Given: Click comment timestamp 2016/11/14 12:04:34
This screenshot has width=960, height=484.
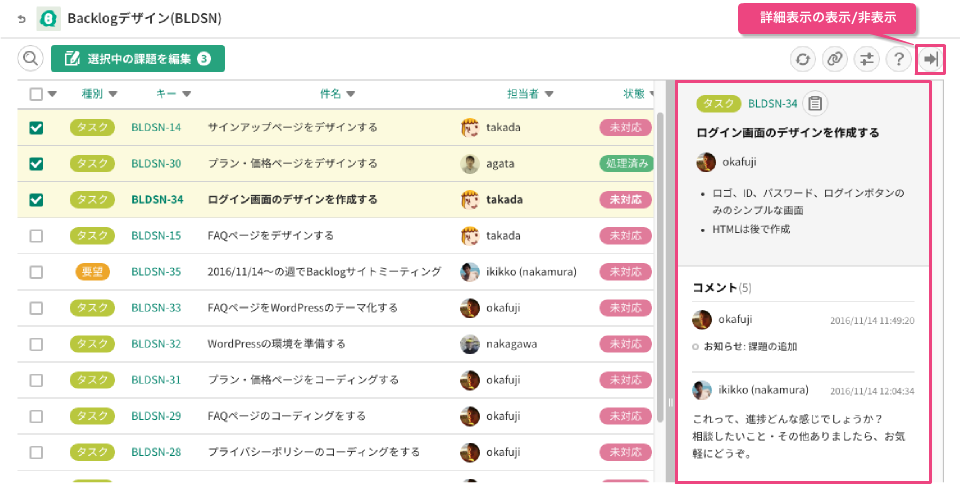Looking at the screenshot, I should tap(872, 391).
